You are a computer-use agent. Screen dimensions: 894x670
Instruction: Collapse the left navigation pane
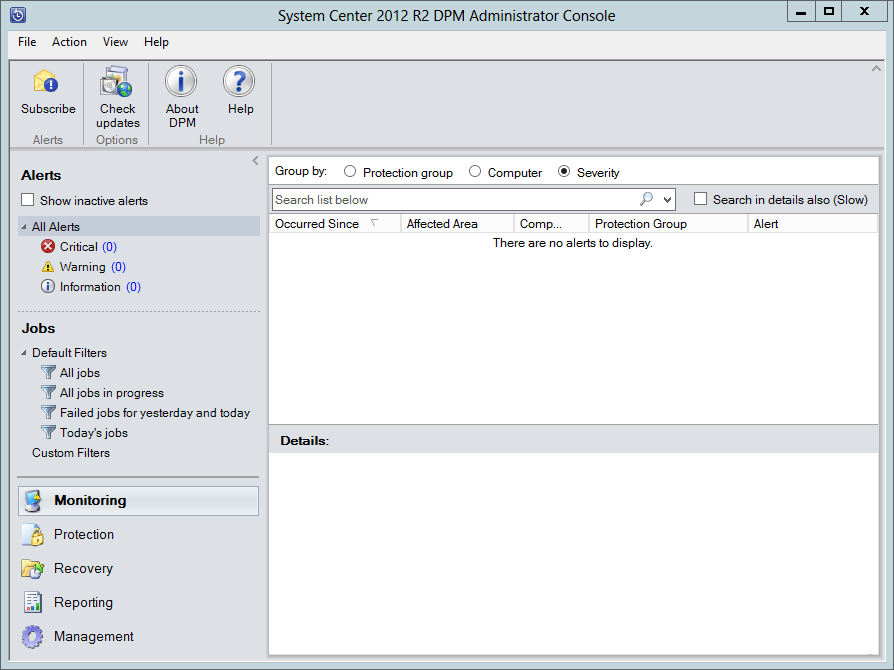click(255, 161)
